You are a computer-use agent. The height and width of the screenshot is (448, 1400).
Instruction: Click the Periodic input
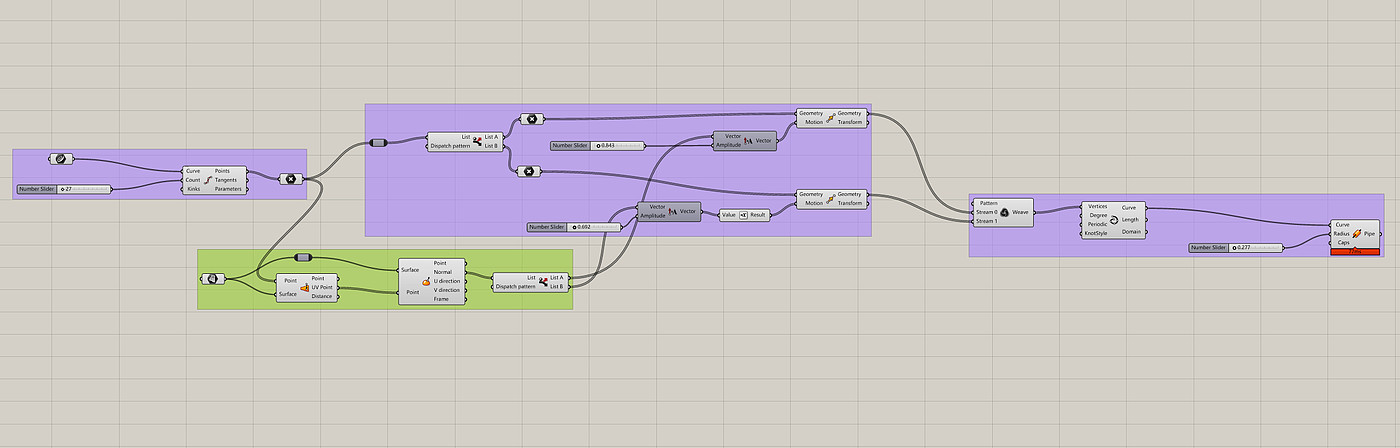pos(1097,224)
